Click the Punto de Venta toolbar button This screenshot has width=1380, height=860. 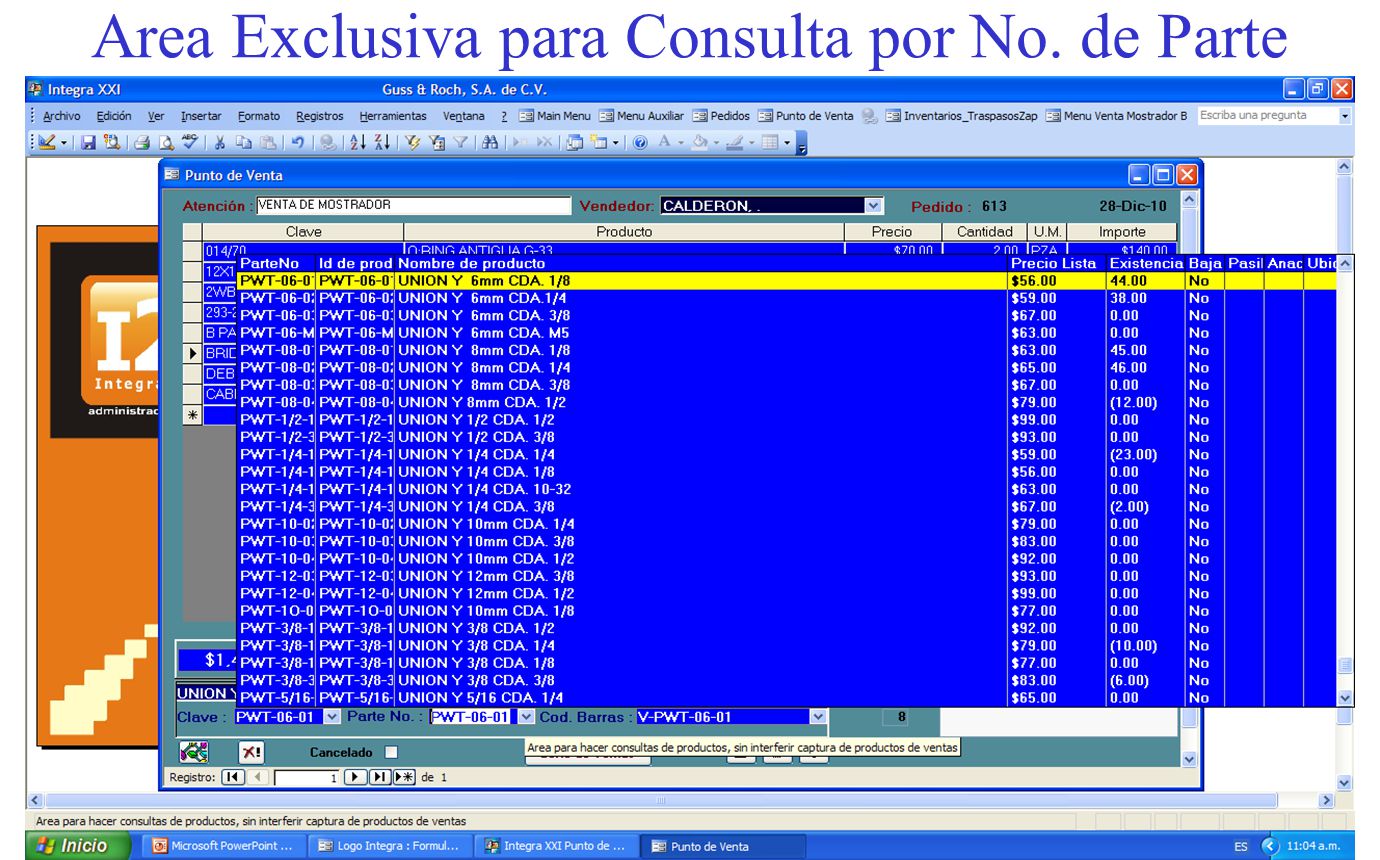coord(806,116)
